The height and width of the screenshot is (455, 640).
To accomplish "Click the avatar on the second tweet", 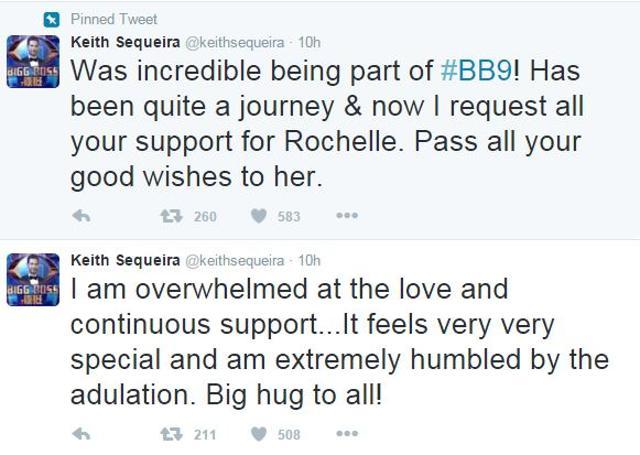I will 33,280.
